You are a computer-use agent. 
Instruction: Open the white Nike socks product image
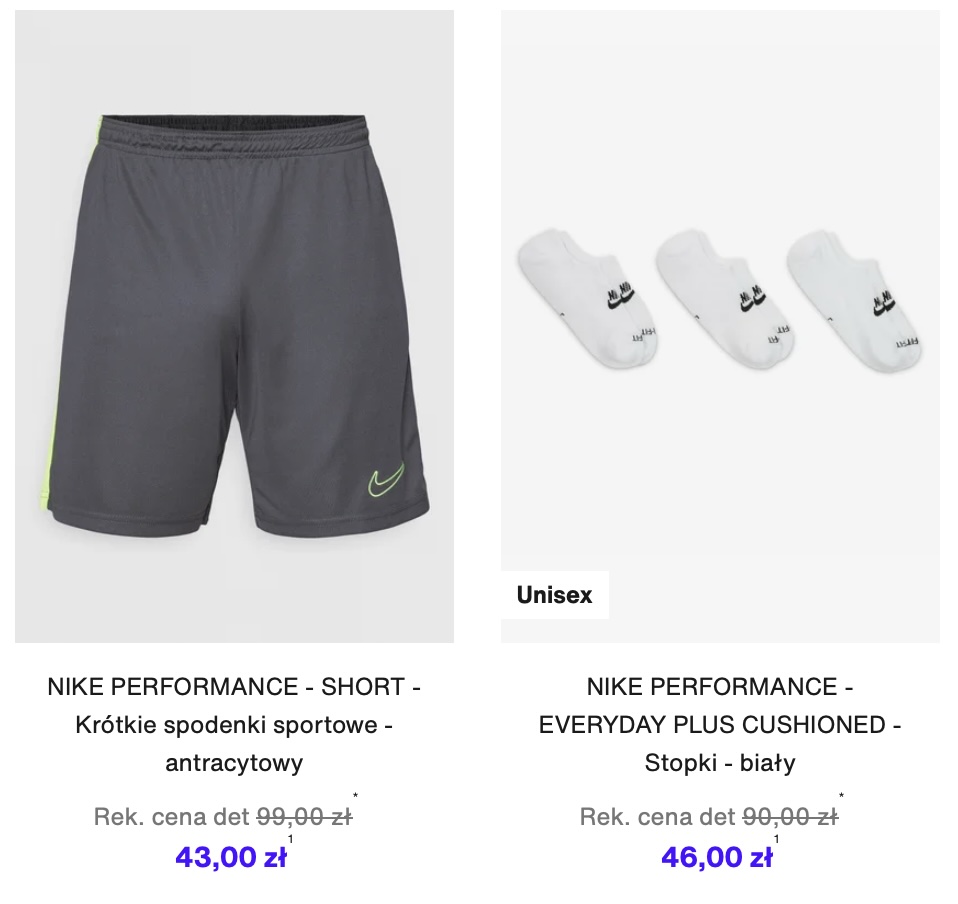click(x=720, y=326)
